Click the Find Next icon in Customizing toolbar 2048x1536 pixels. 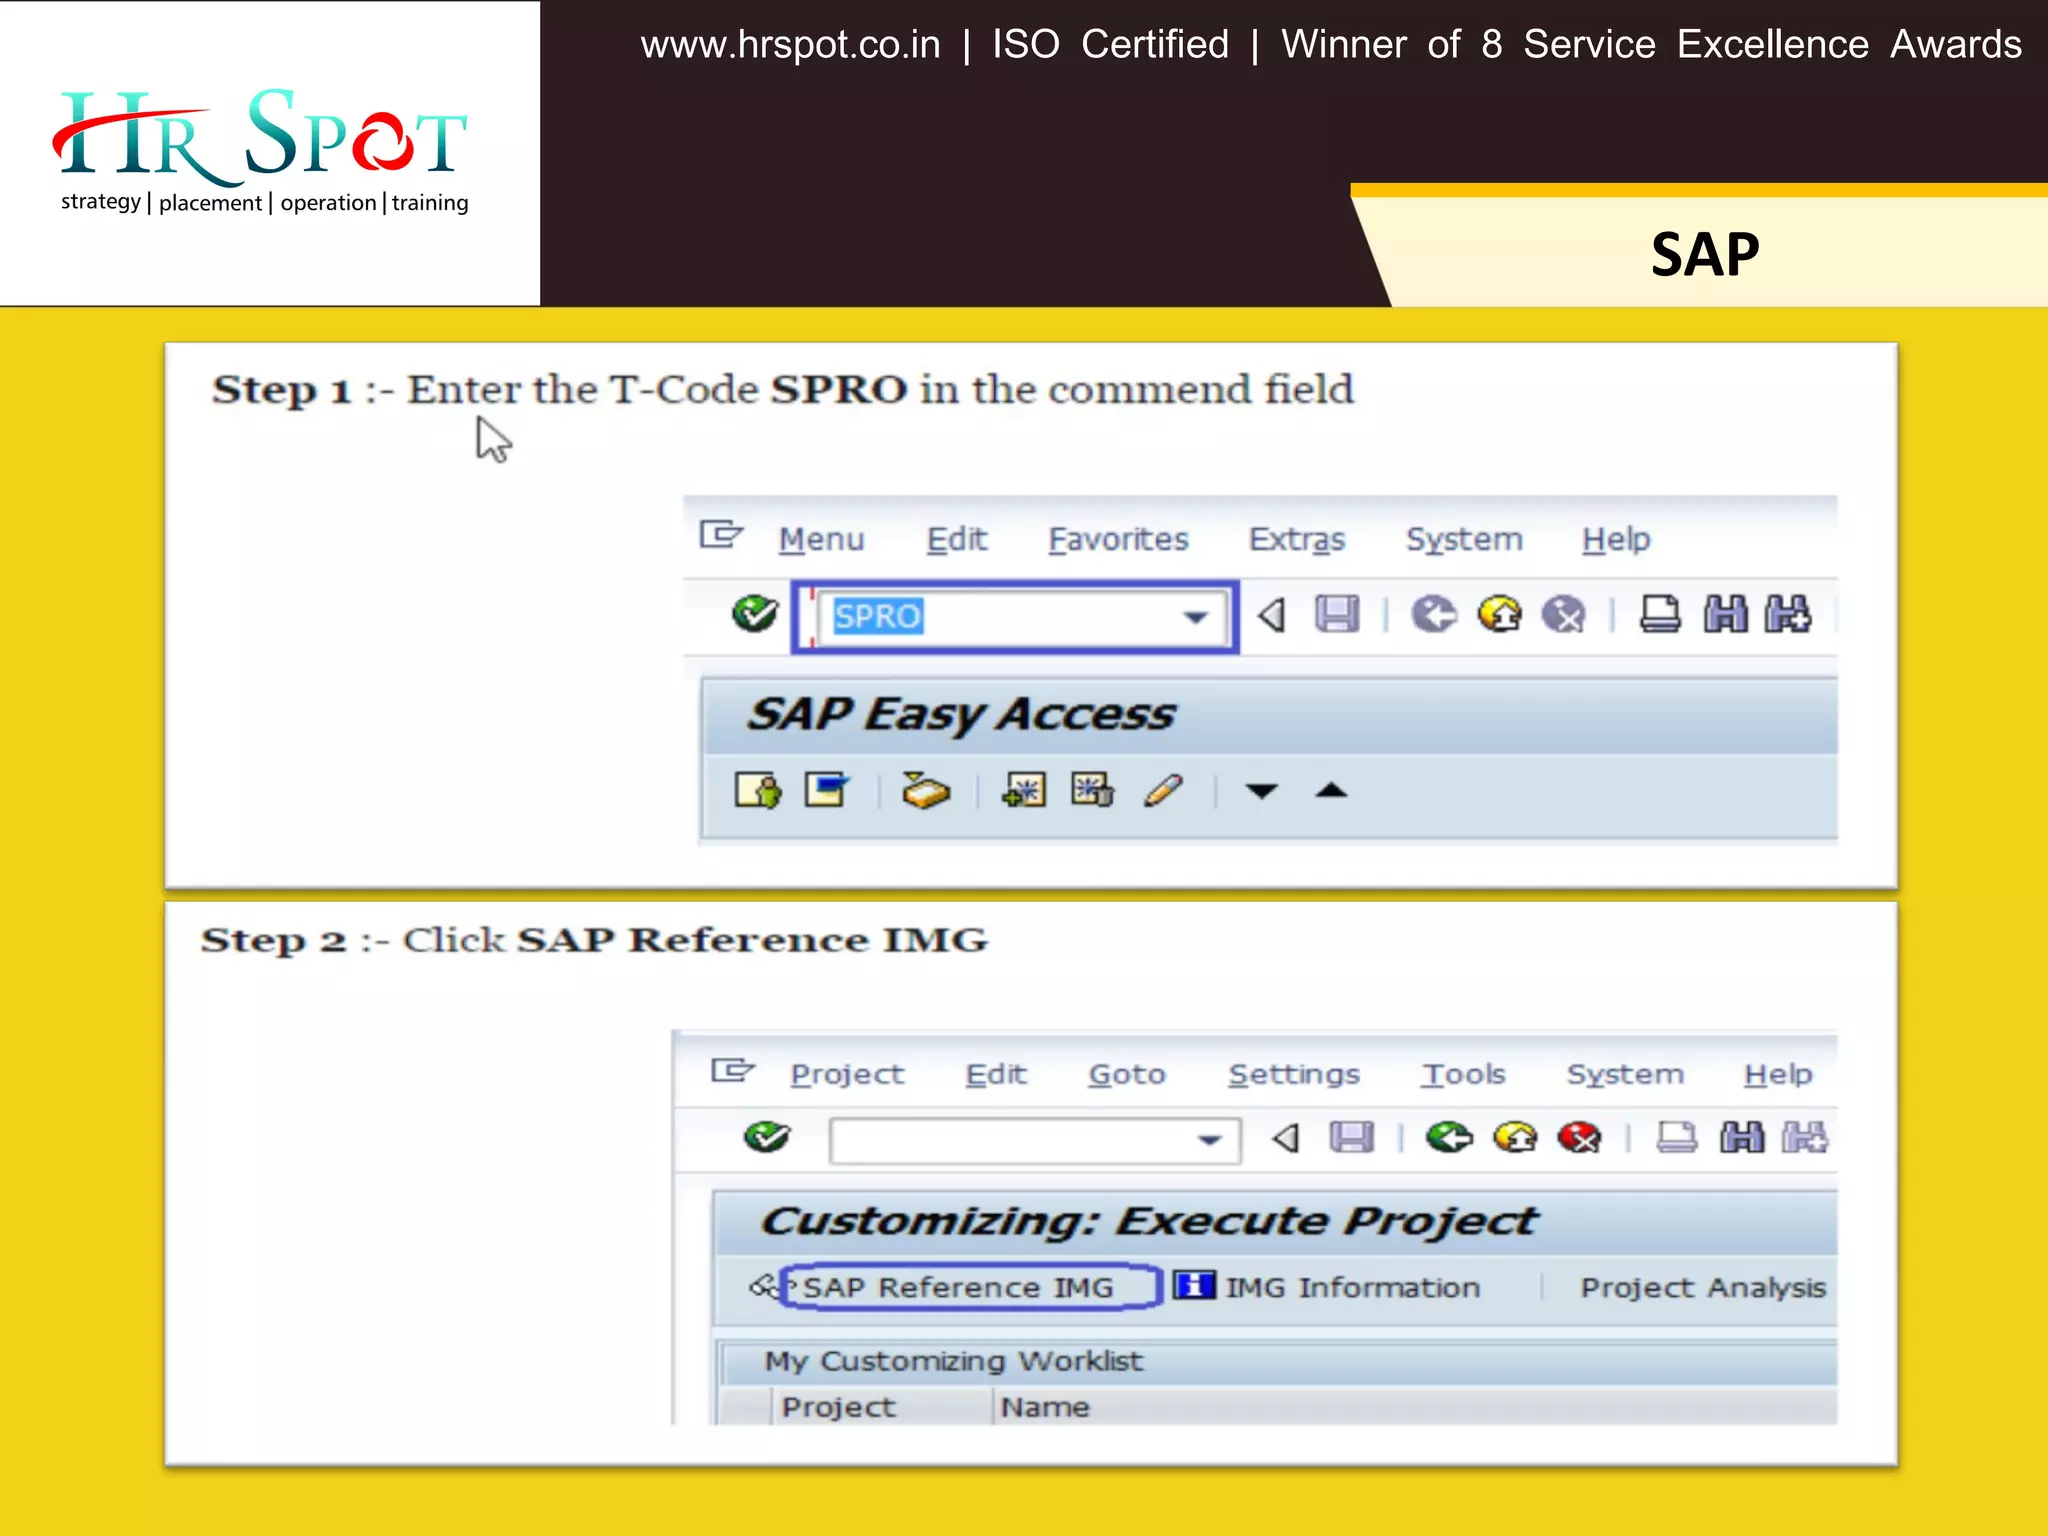(1804, 1137)
